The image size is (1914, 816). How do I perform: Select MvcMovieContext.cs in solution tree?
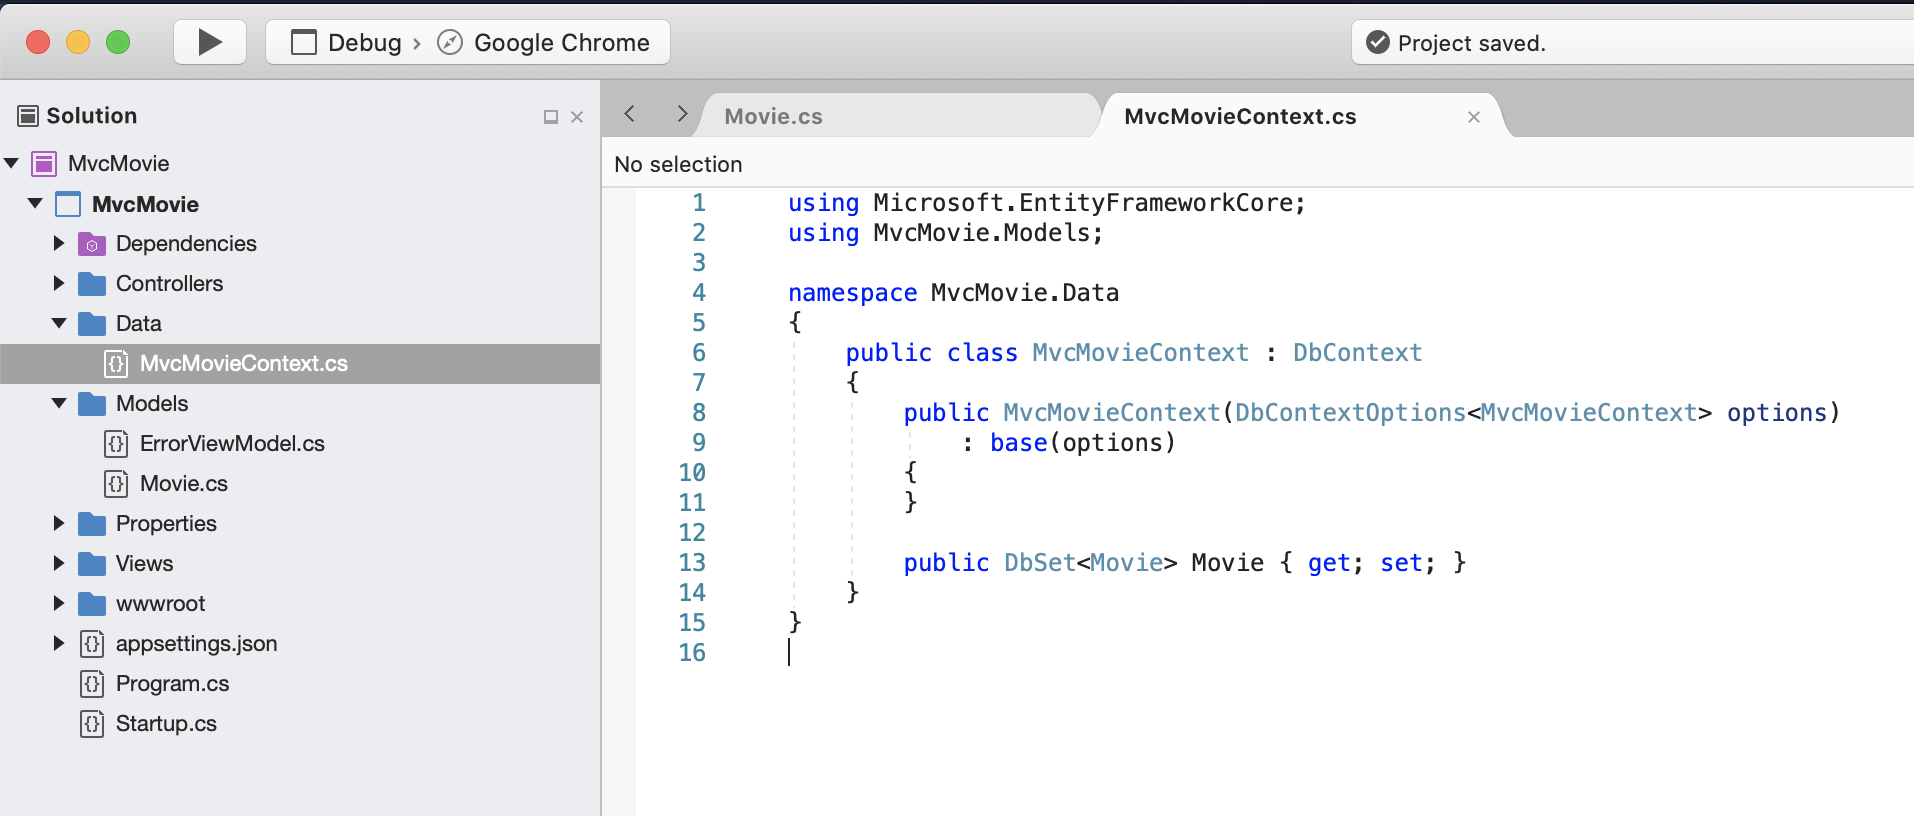coord(243,364)
